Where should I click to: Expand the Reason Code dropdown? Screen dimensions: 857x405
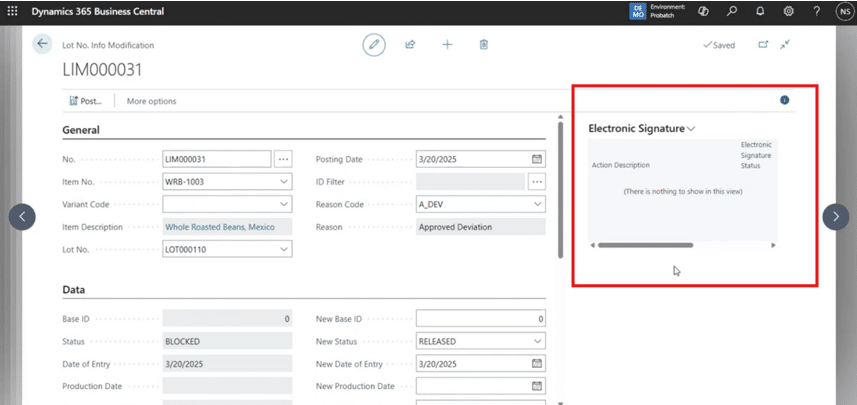coord(537,204)
